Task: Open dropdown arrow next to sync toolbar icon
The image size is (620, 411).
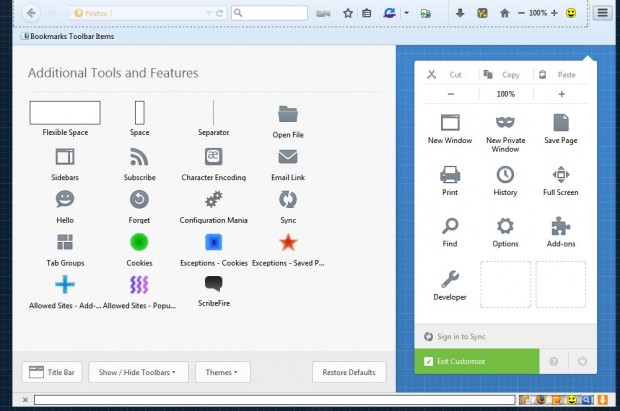Action: (406, 13)
